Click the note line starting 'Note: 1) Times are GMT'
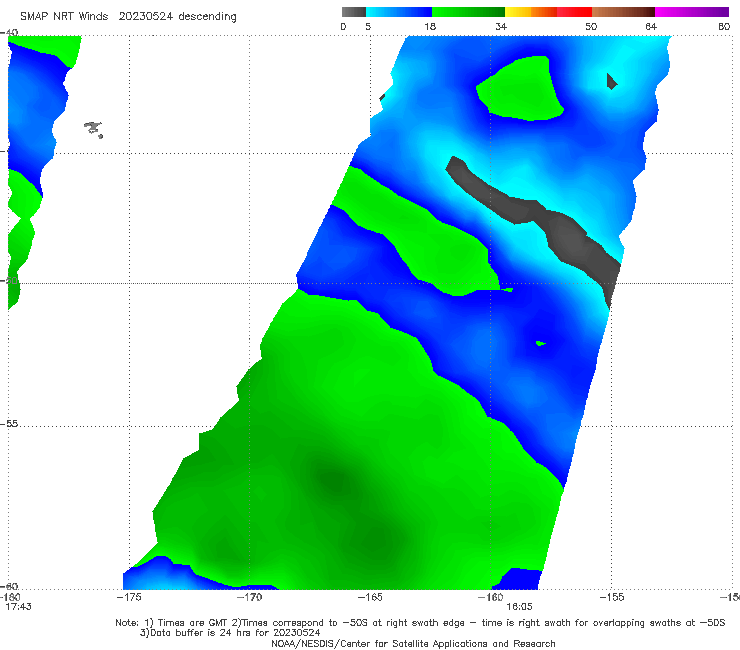Screen dimensions: 740x650 tap(420, 623)
